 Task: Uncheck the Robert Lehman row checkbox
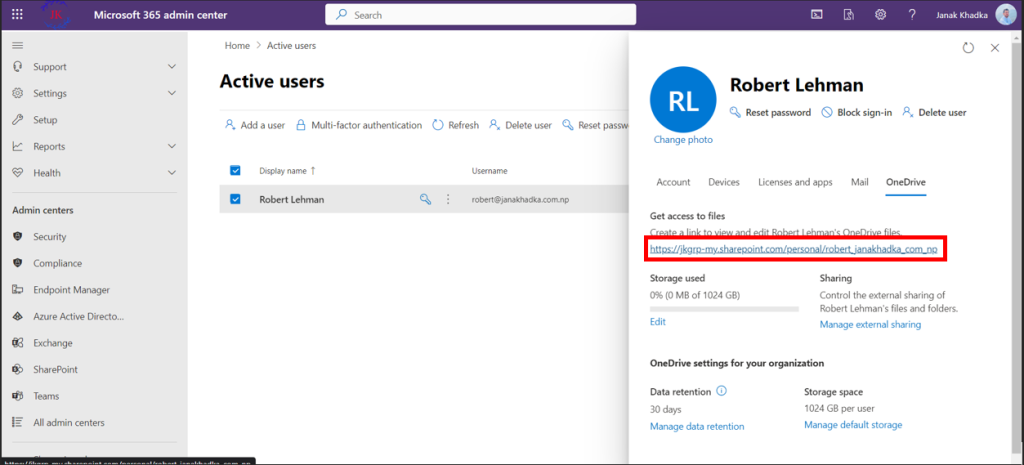[x=235, y=199]
